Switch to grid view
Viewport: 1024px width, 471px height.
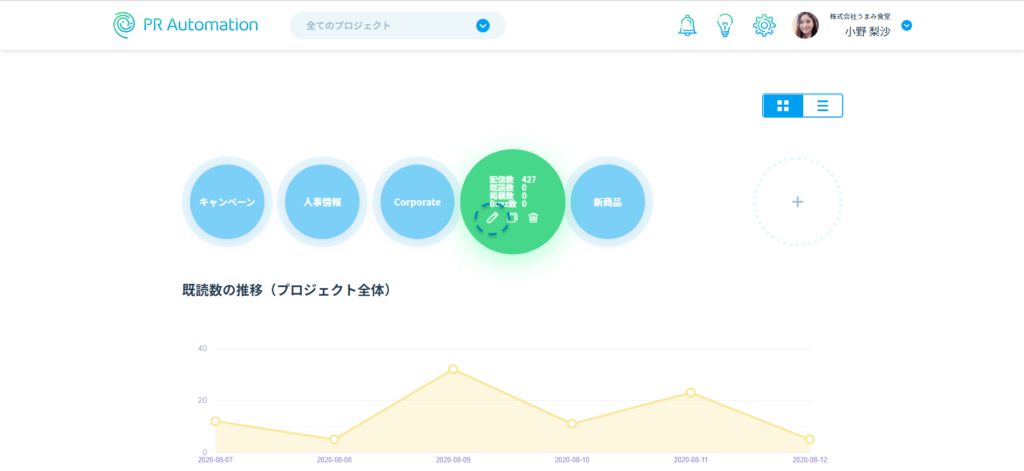click(x=783, y=106)
